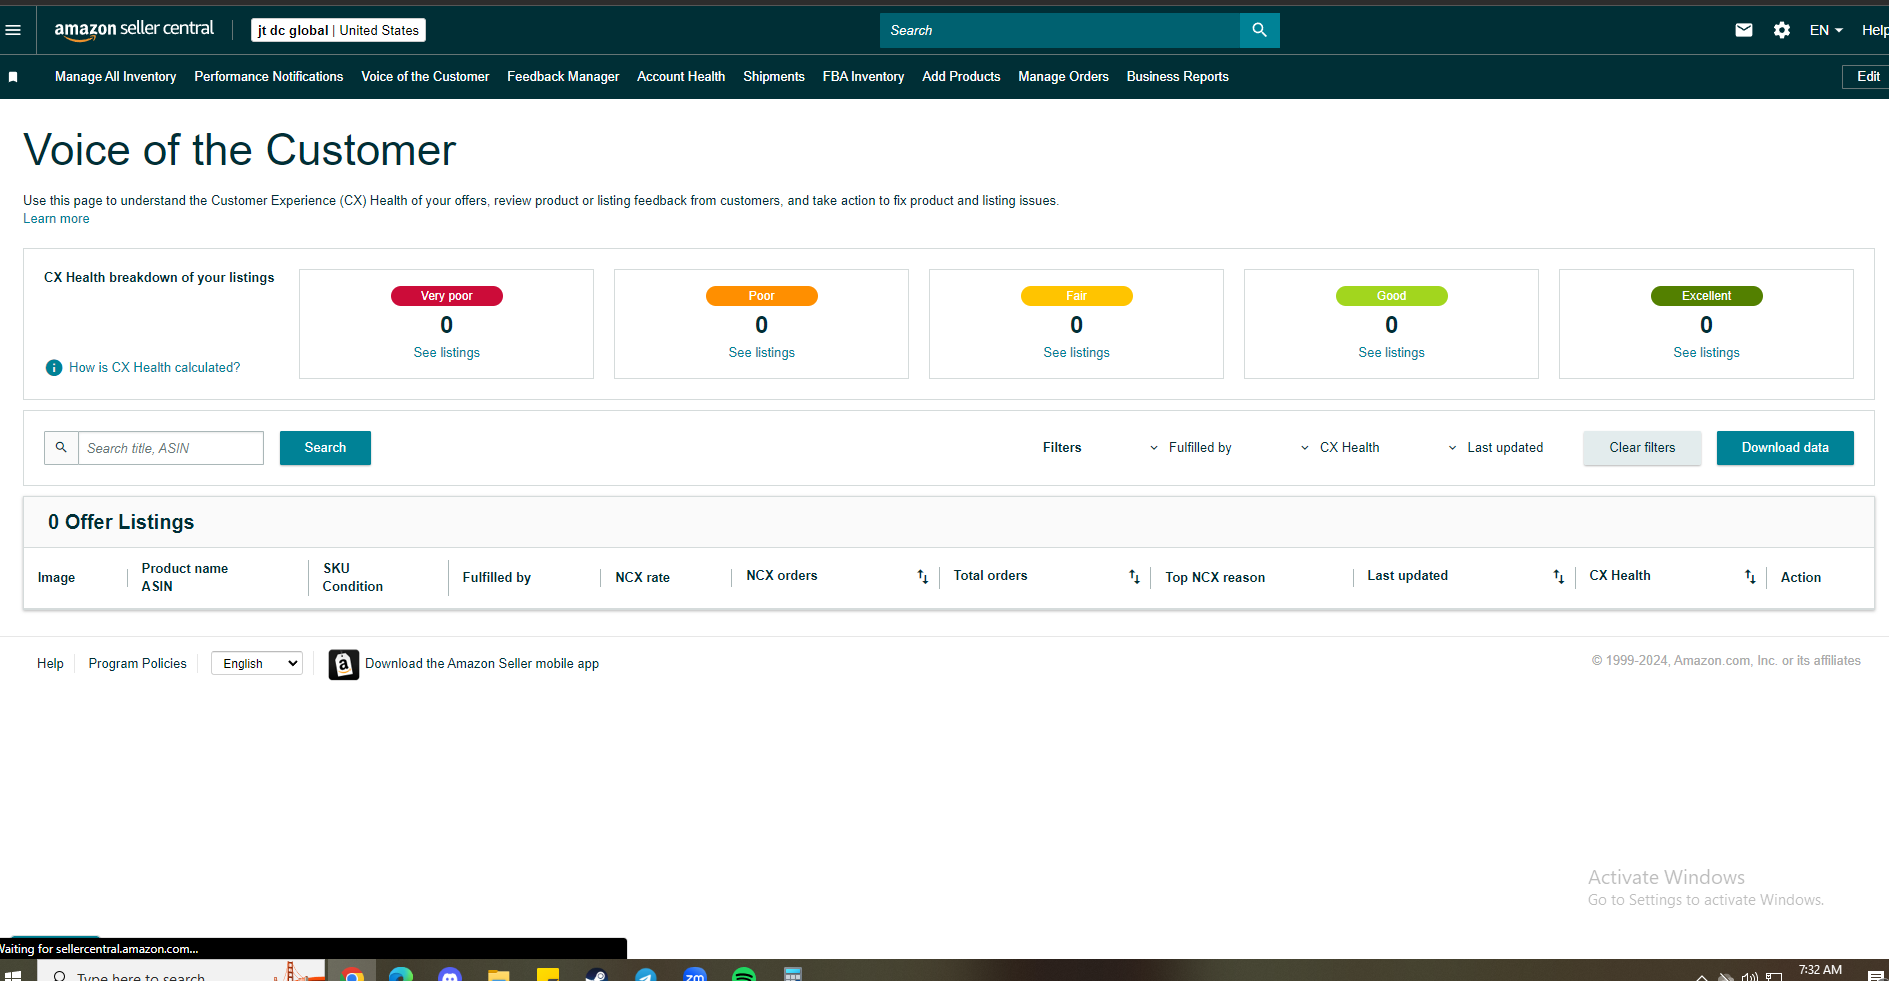Focus the Search title, ASIN input field
1889x981 pixels.
[x=171, y=448]
